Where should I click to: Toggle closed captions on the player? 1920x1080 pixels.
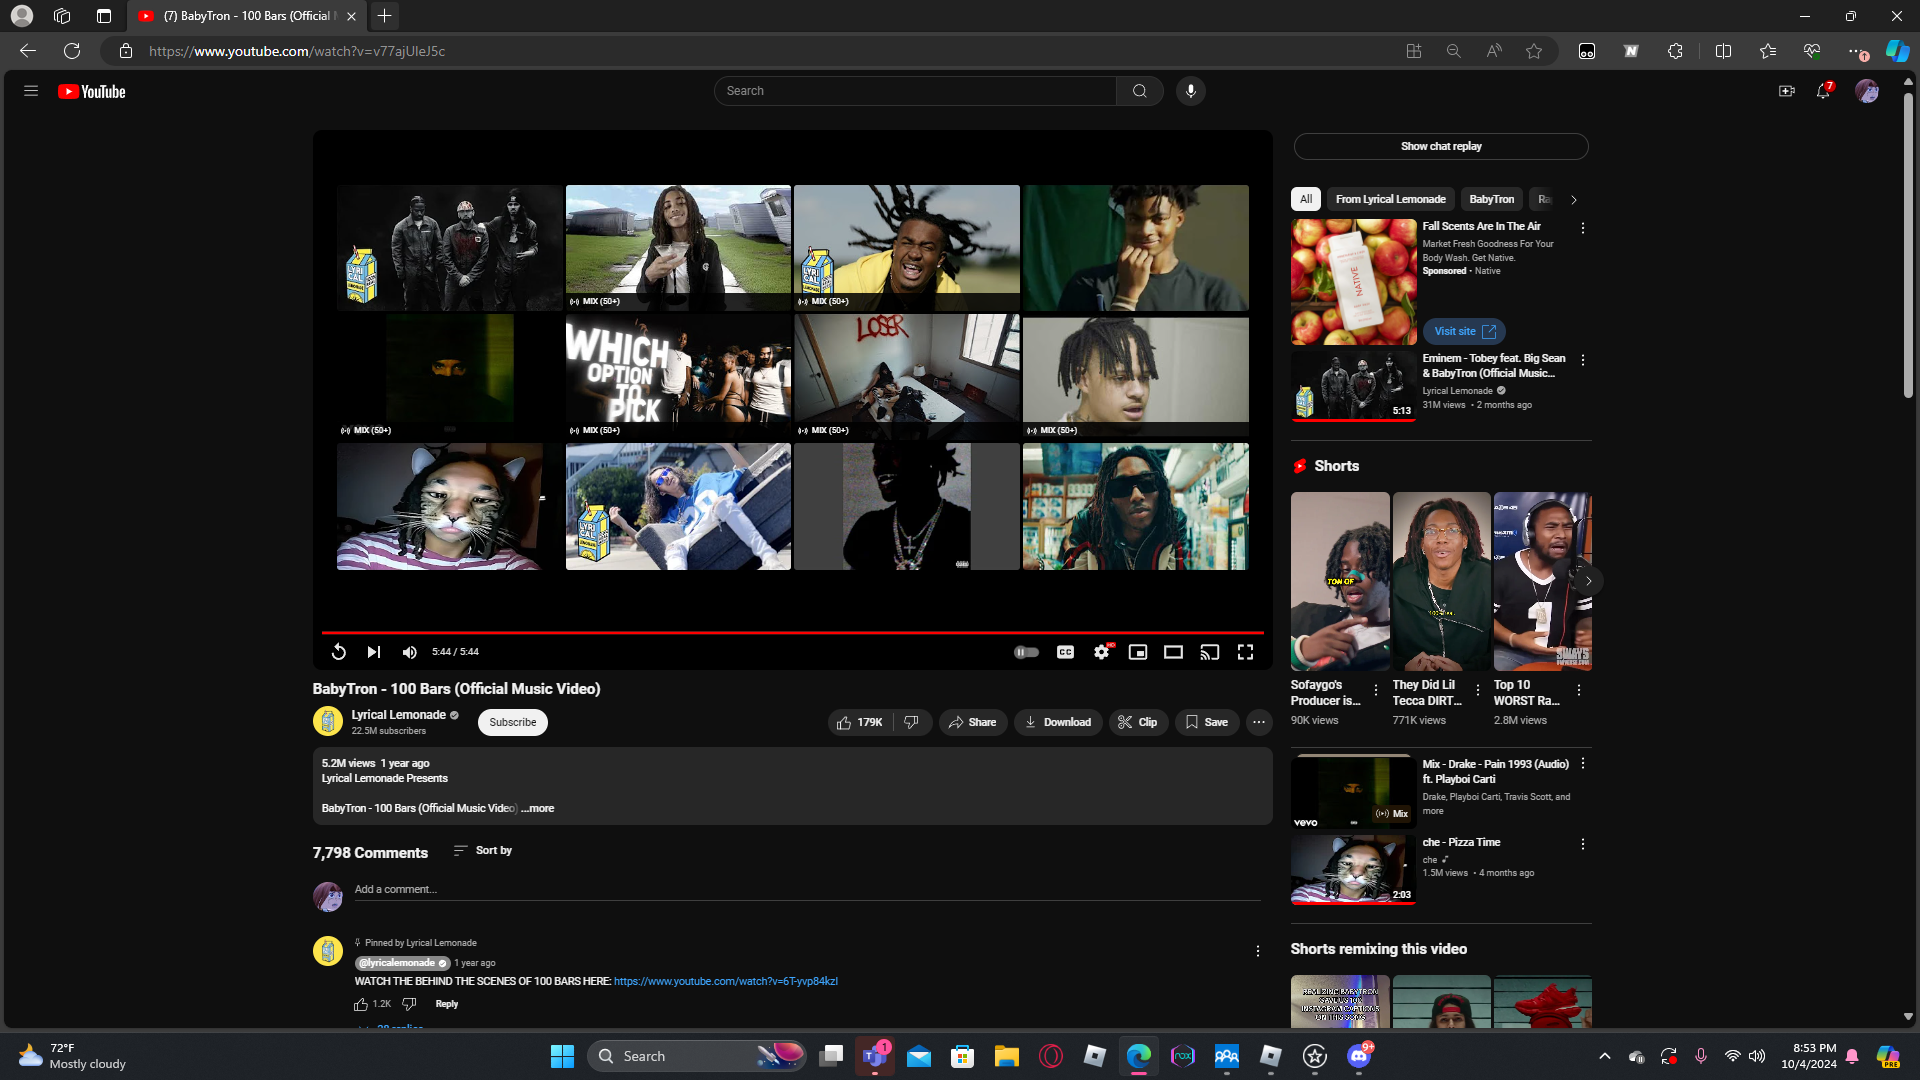[1065, 652]
